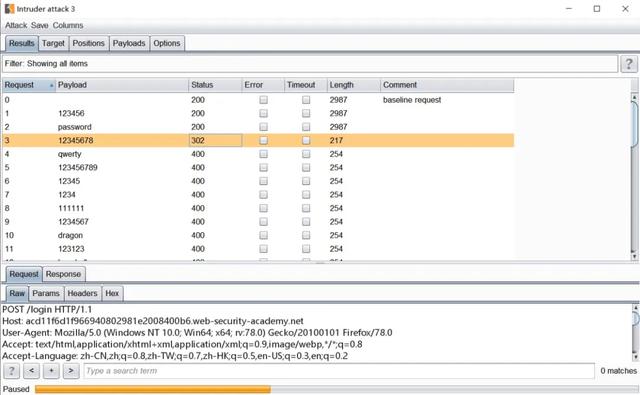The height and width of the screenshot is (395, 640).
Task: Select the Params view tab
Action: point(46,293)
